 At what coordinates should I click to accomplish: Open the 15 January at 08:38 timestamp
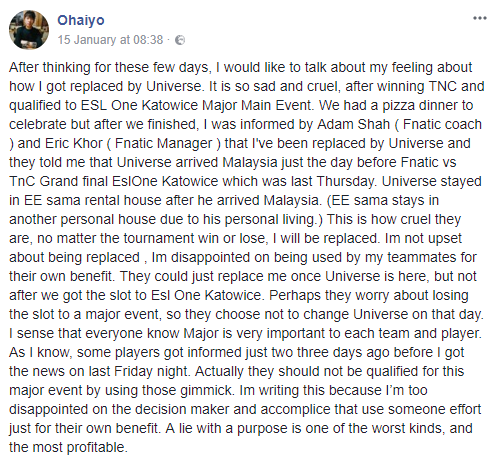pyautogui.click(x=110, y=40)
